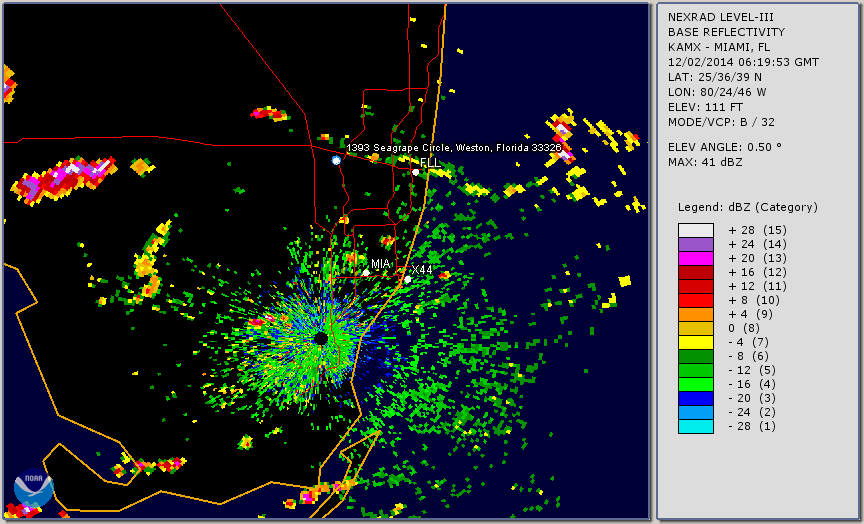Click the '0 (8)' legend label text

[744, 328]
